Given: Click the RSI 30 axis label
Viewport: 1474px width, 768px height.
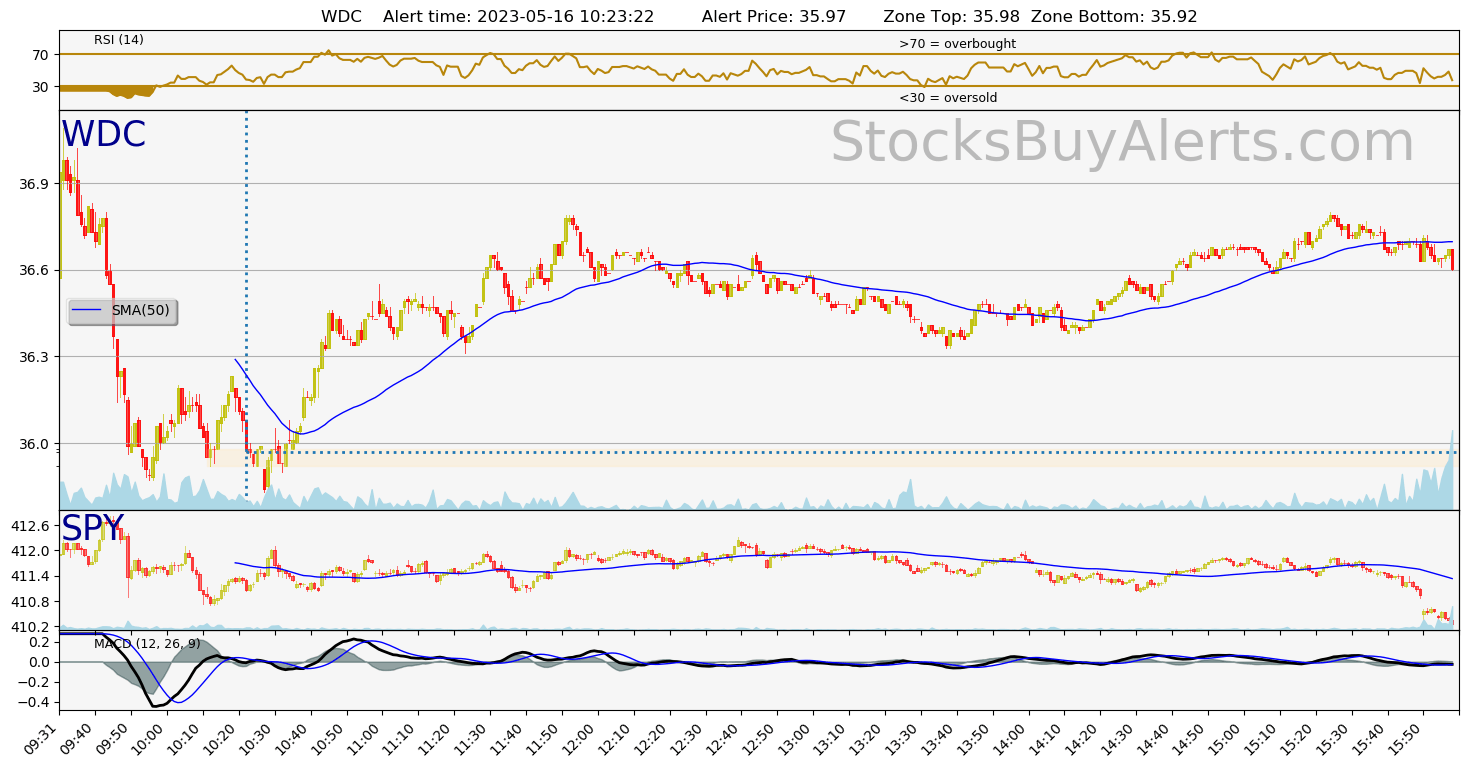Looking at the screenshot, I should [x=40, y=87].
